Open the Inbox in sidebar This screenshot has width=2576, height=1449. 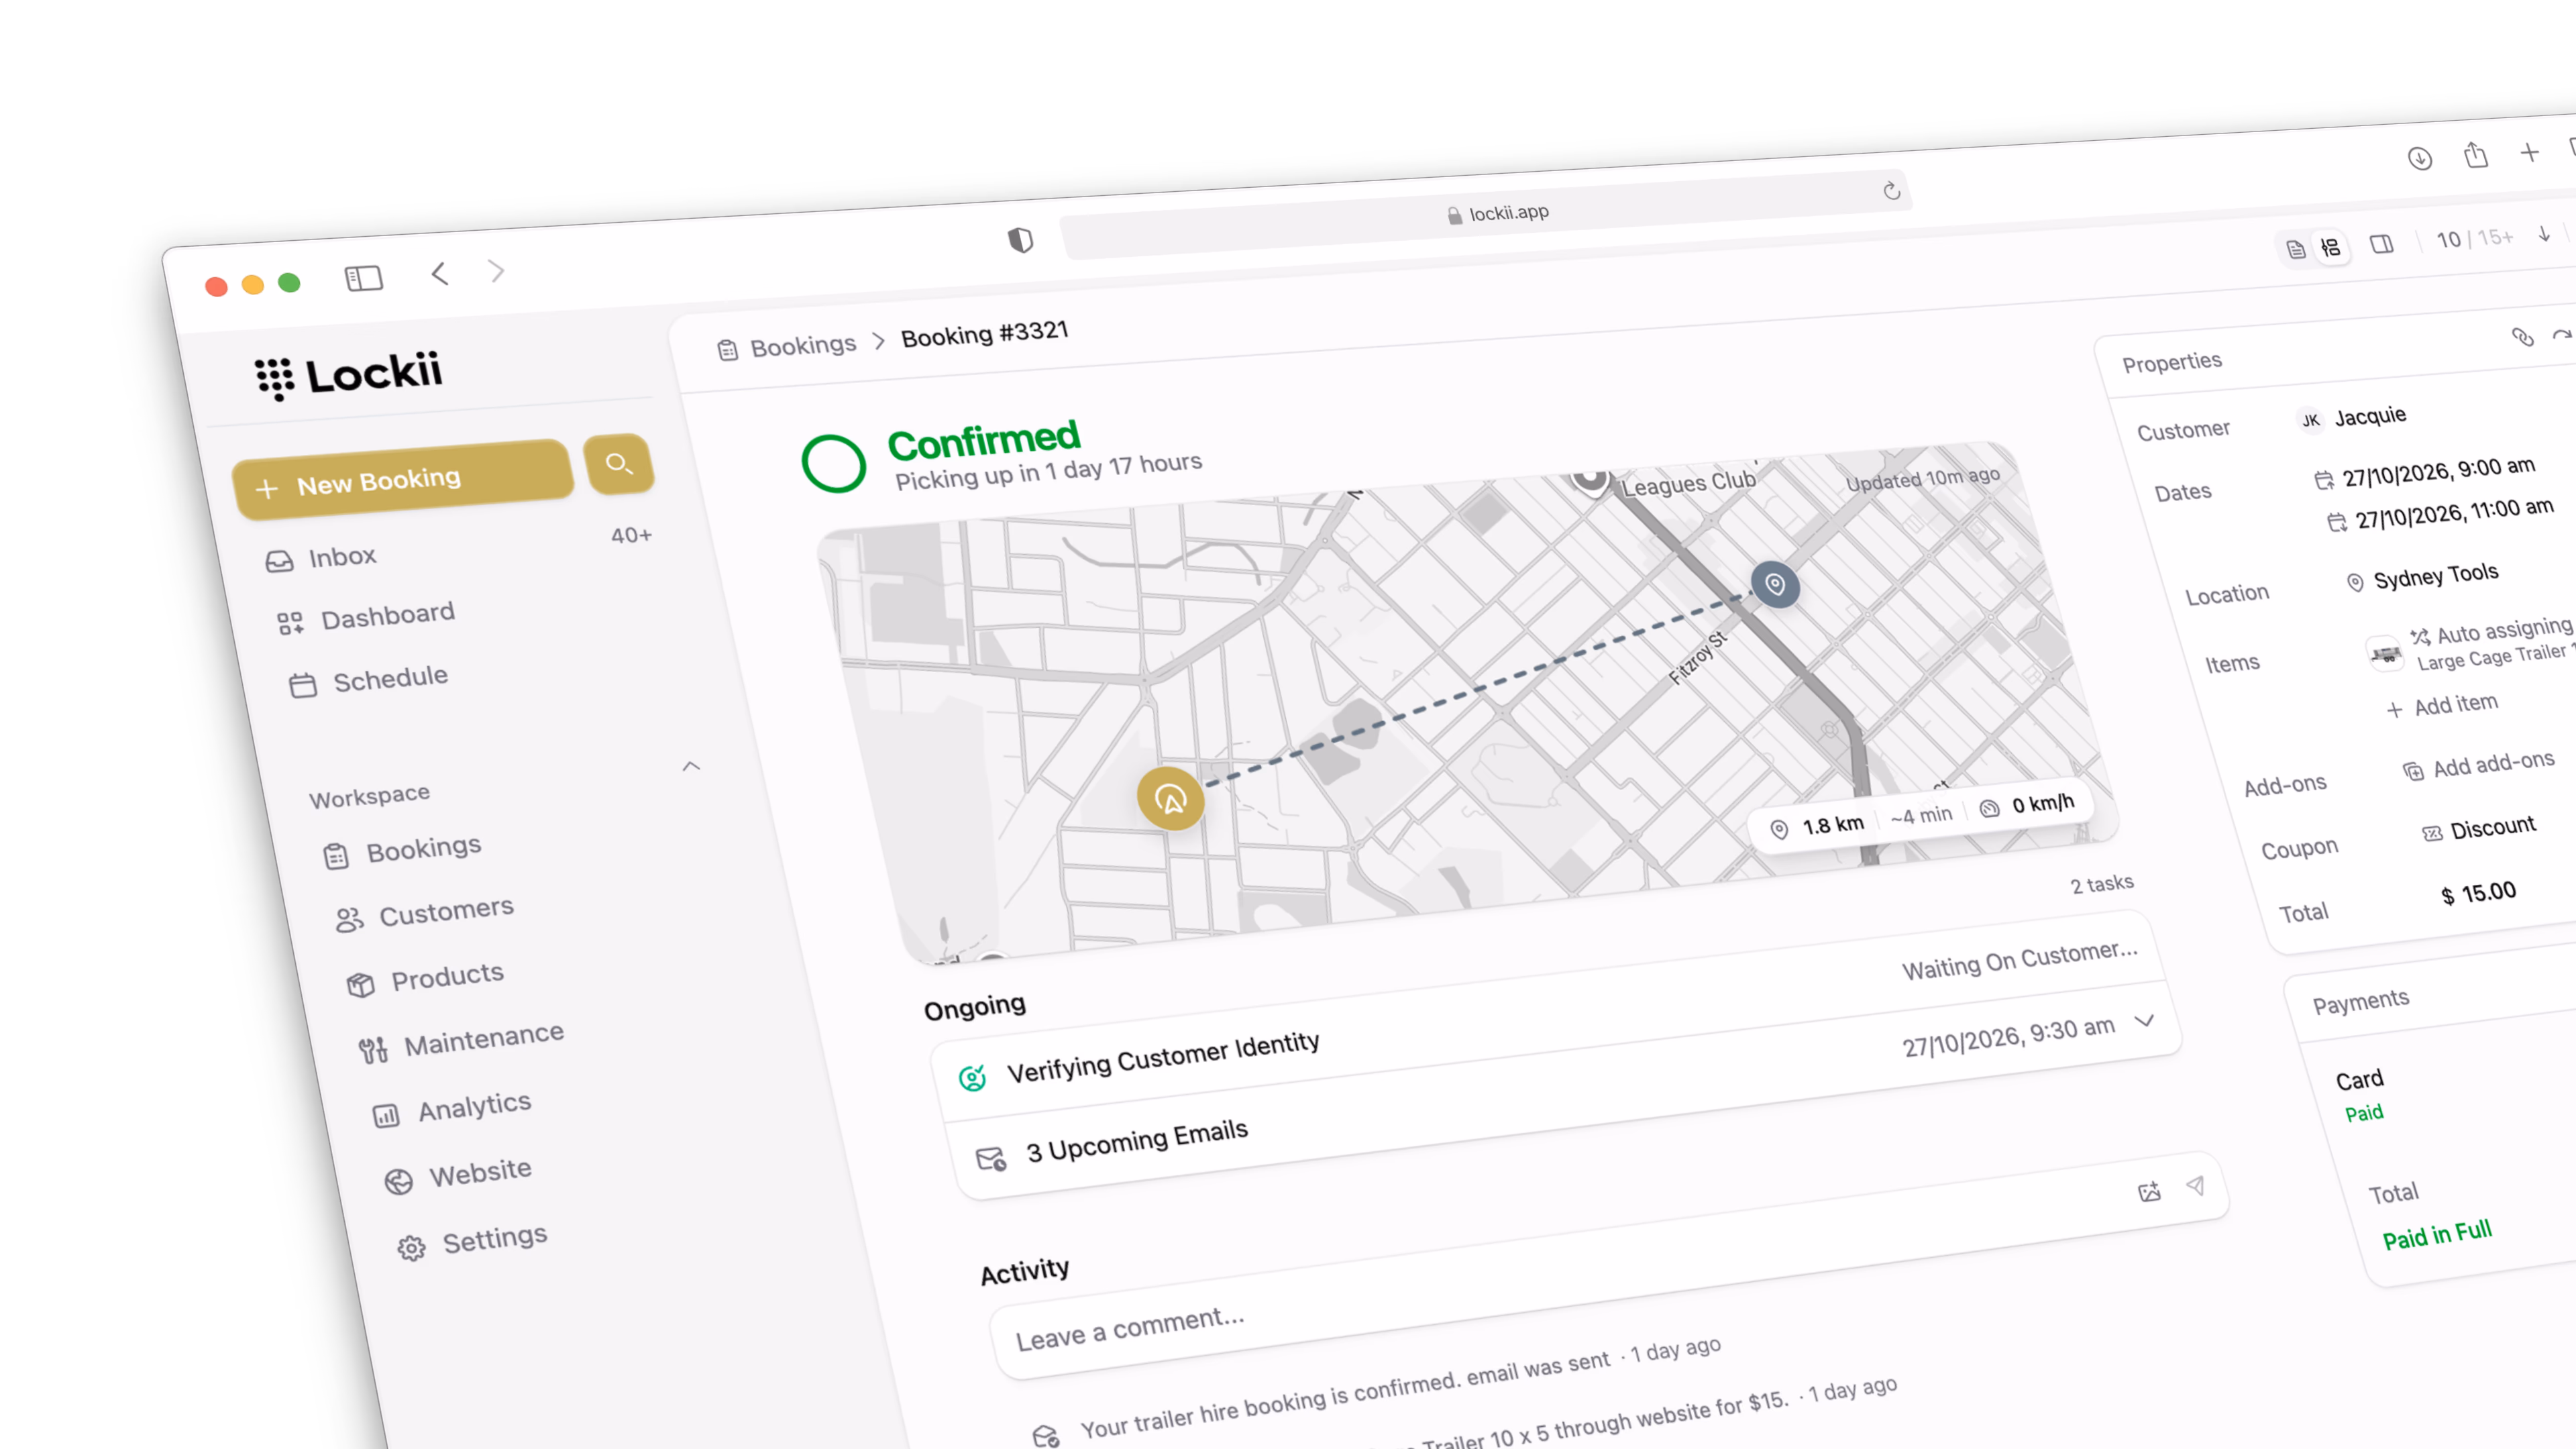click(321, 558)
